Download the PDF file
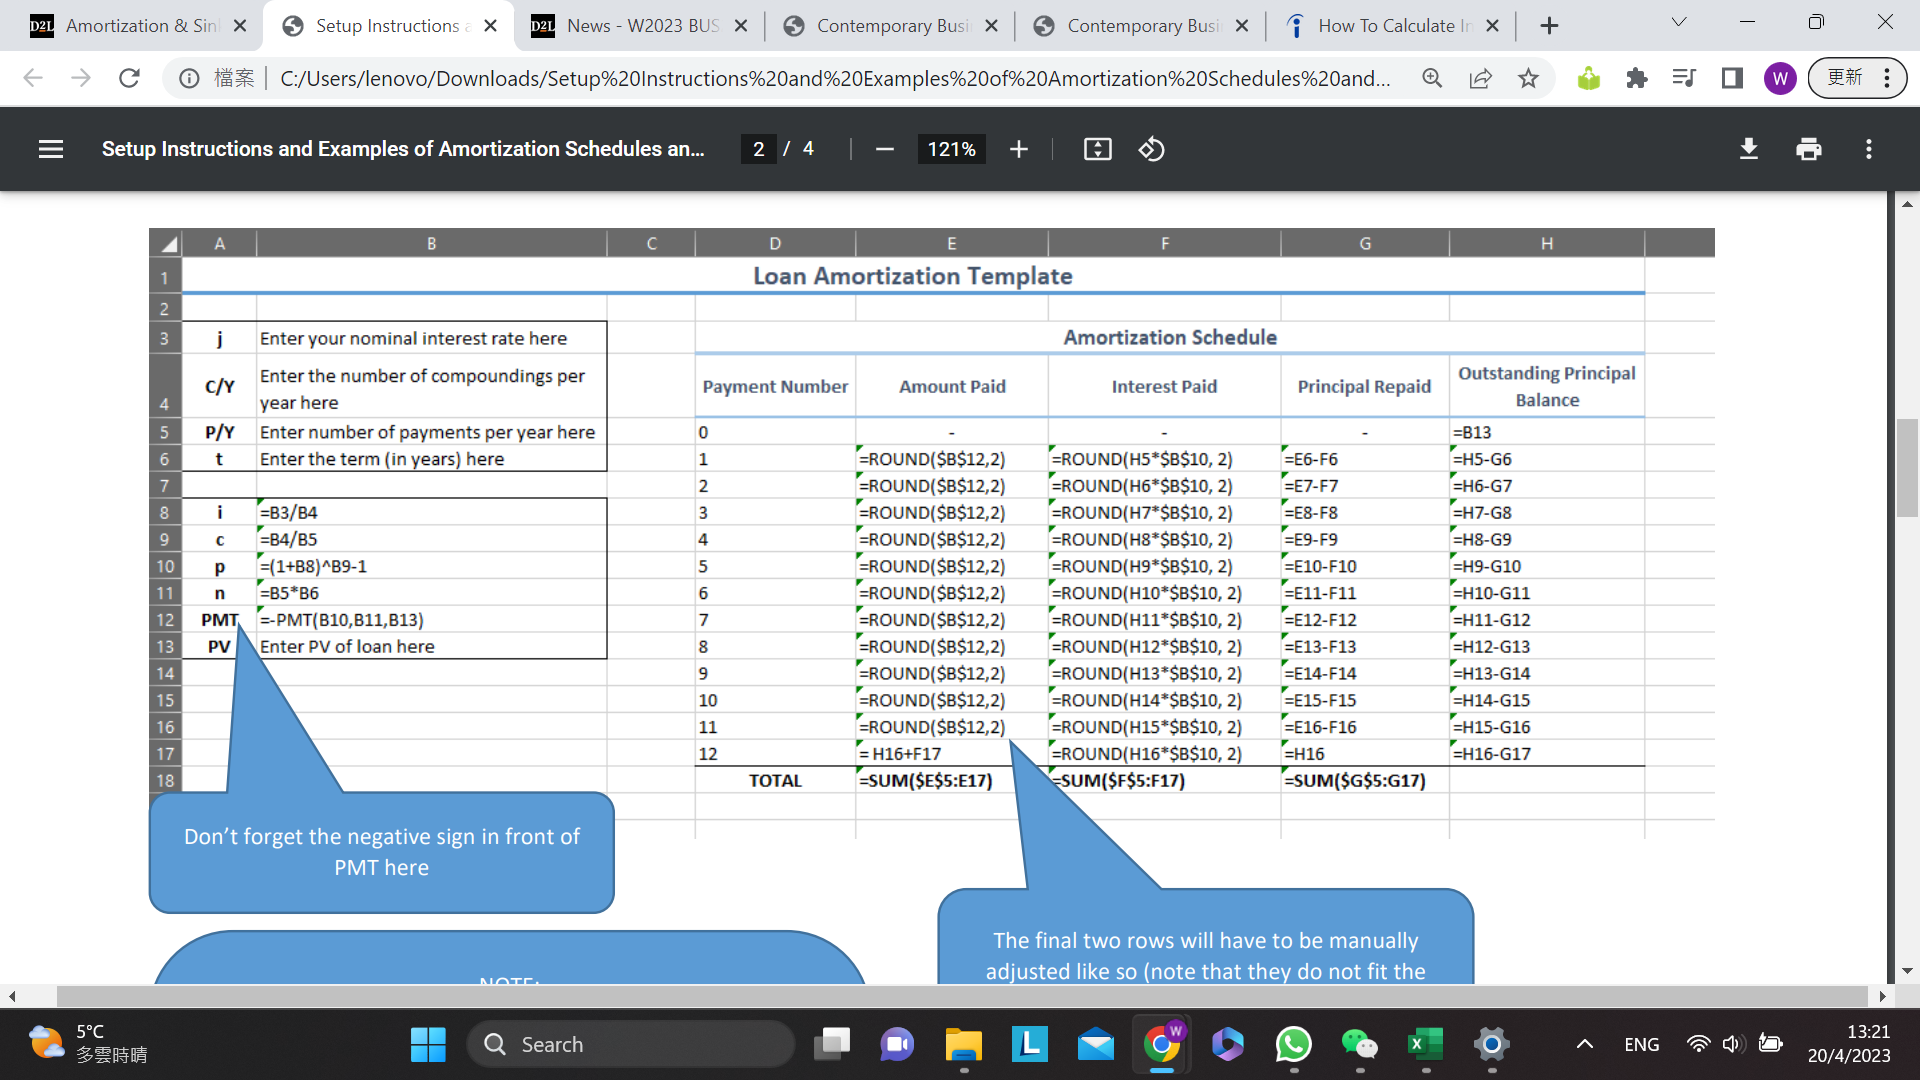The height and width of the screenshot is (1080, 1920). [1748, 149]
